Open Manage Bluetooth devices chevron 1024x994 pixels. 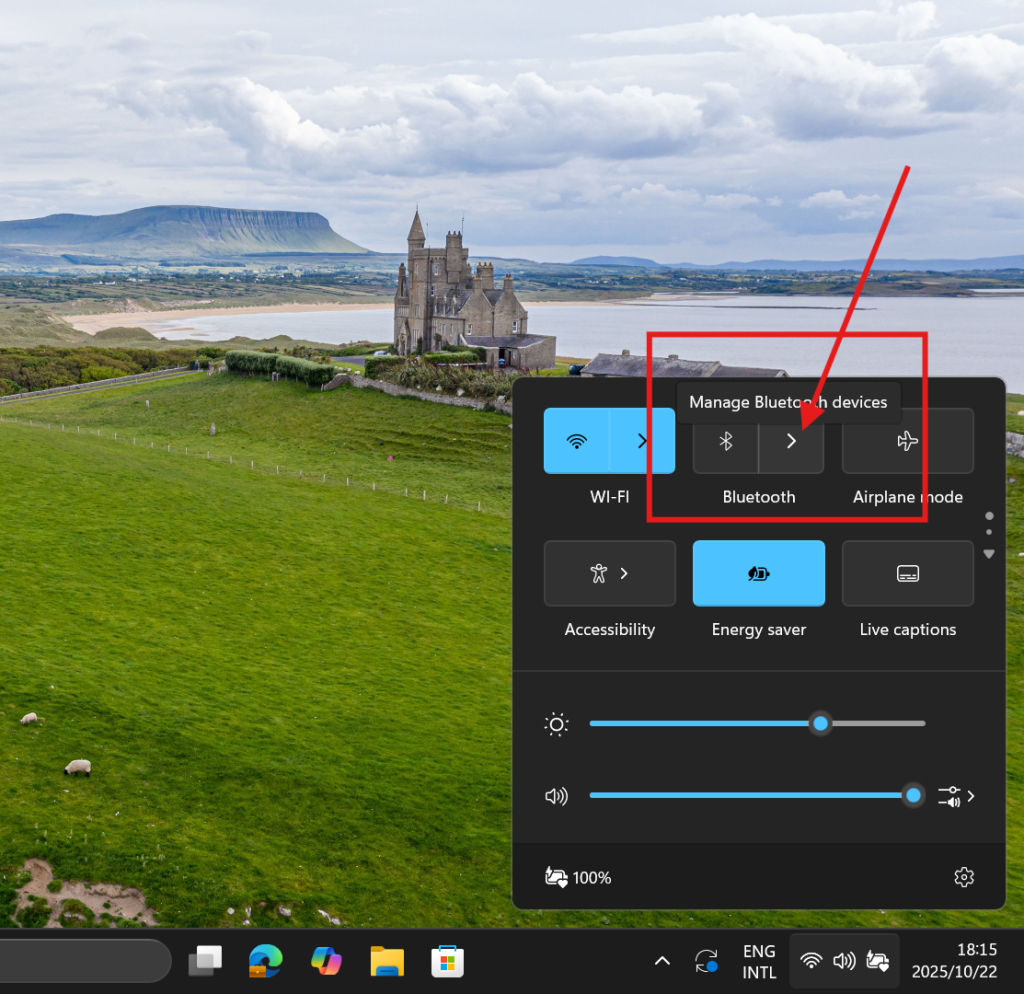791,441
